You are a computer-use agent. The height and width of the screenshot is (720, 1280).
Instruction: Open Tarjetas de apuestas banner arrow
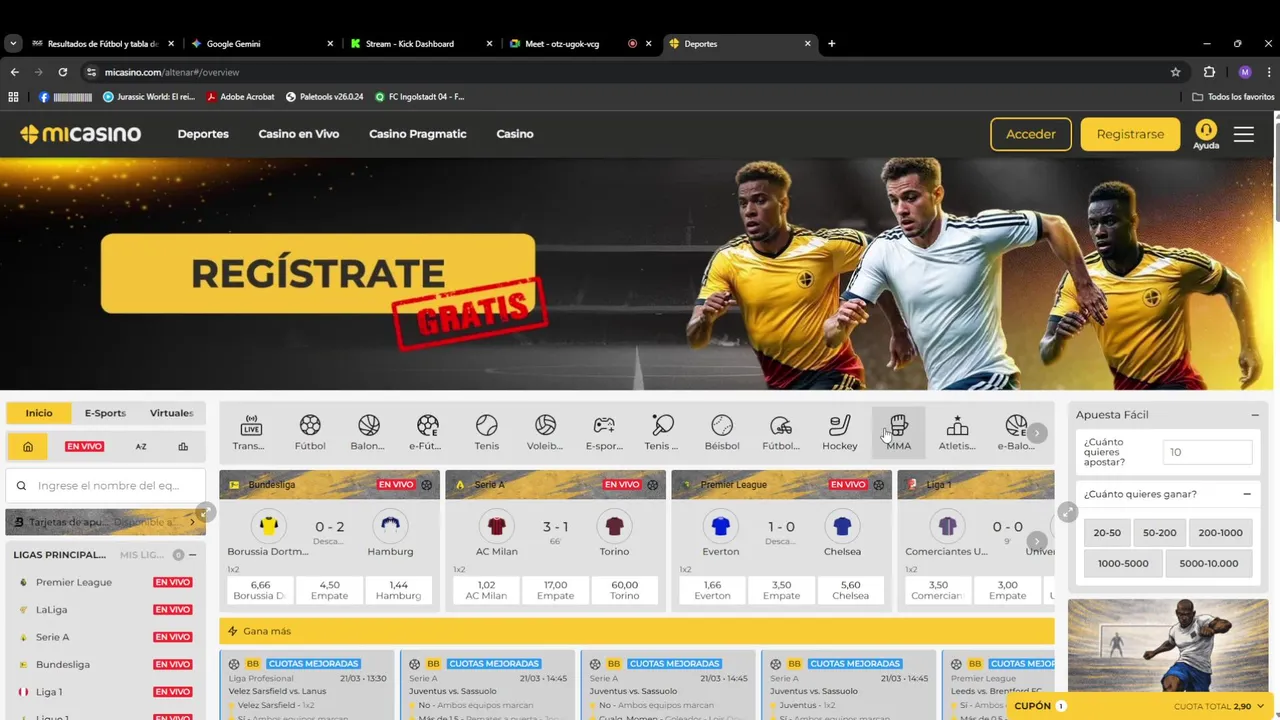pyautogui.click(x=193, y=522)
